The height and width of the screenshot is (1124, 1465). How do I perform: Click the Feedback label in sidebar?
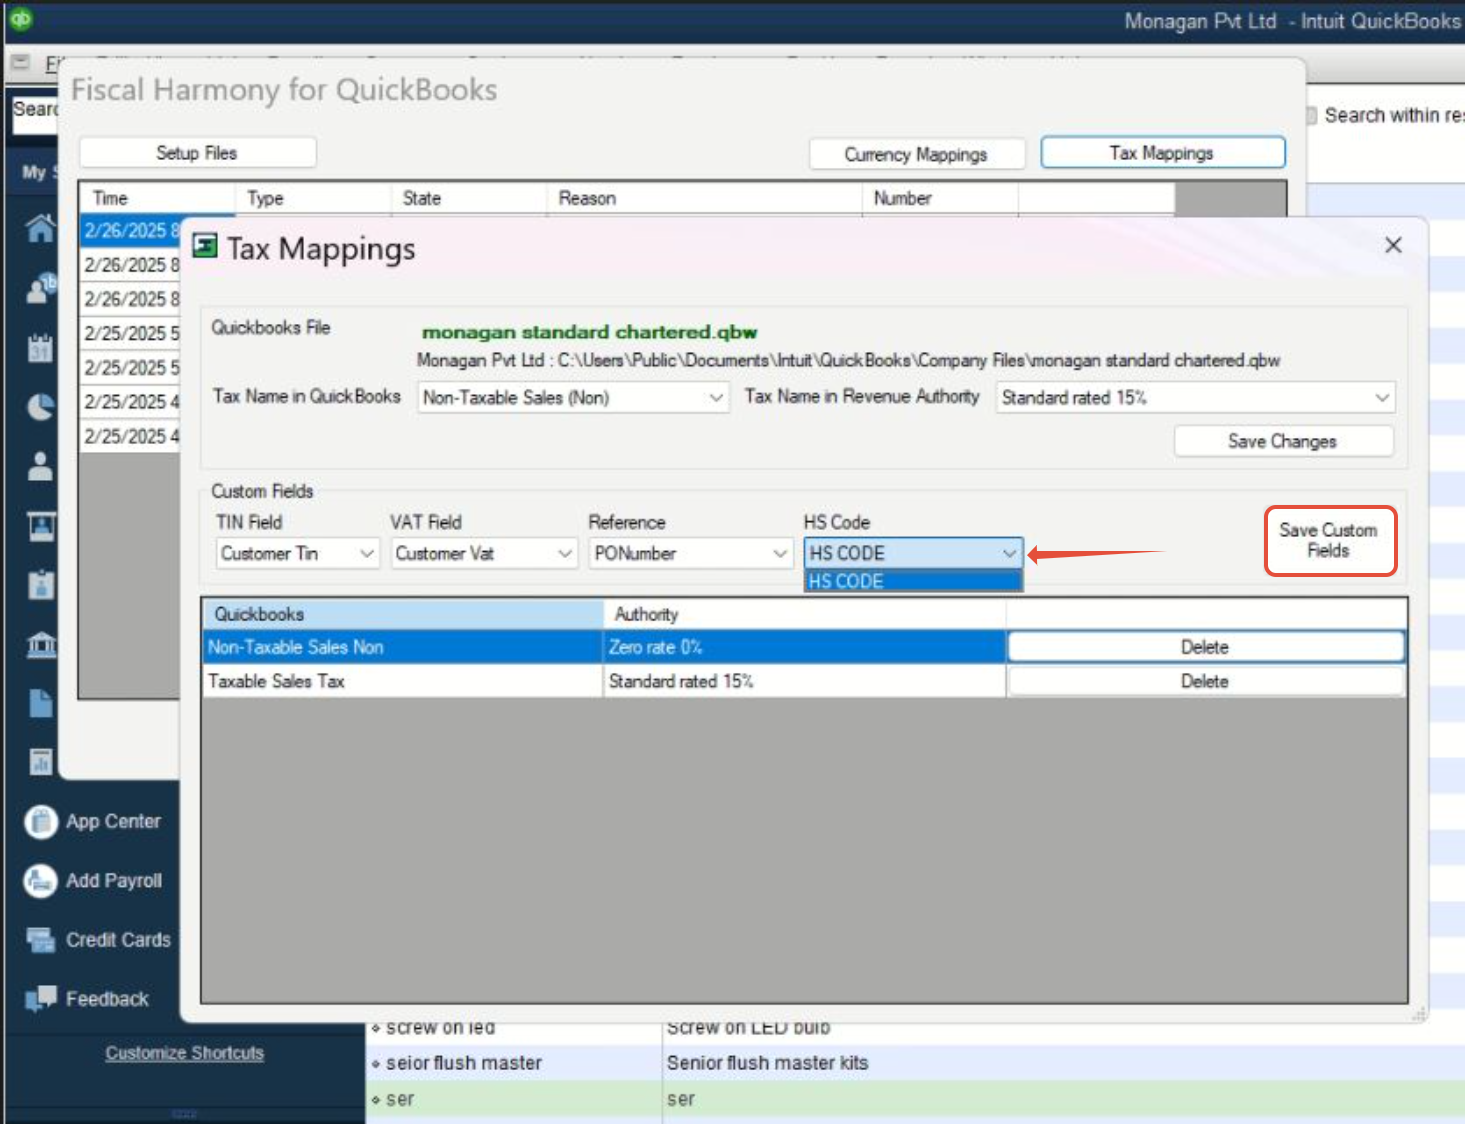[x=107, y=998]
